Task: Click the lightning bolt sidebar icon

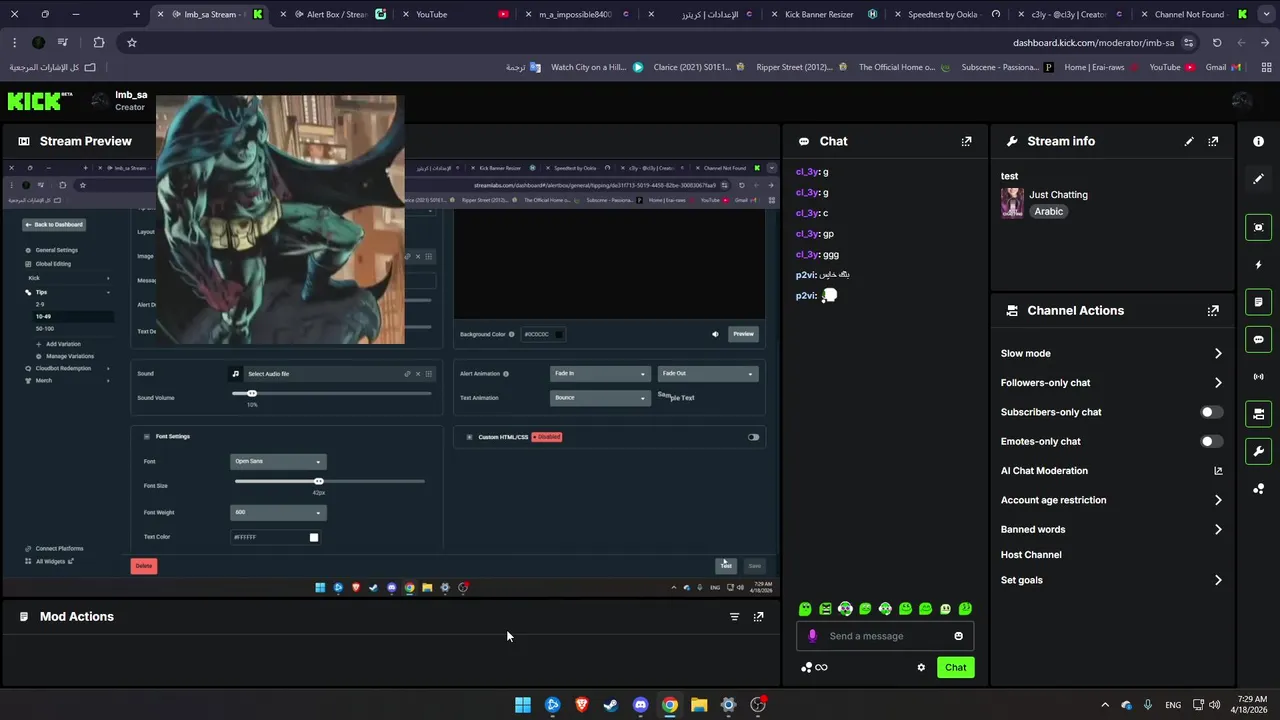Action: (x=1258, y=265)
